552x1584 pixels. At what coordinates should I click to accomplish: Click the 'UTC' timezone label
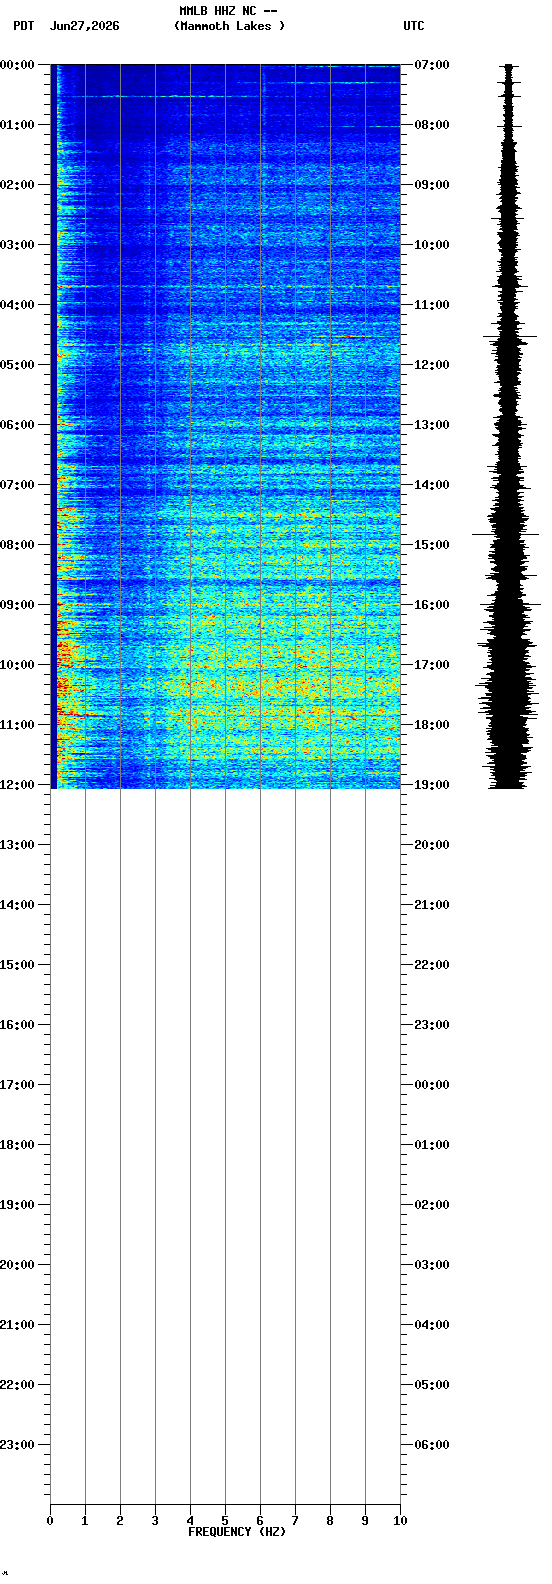point(414,26)
